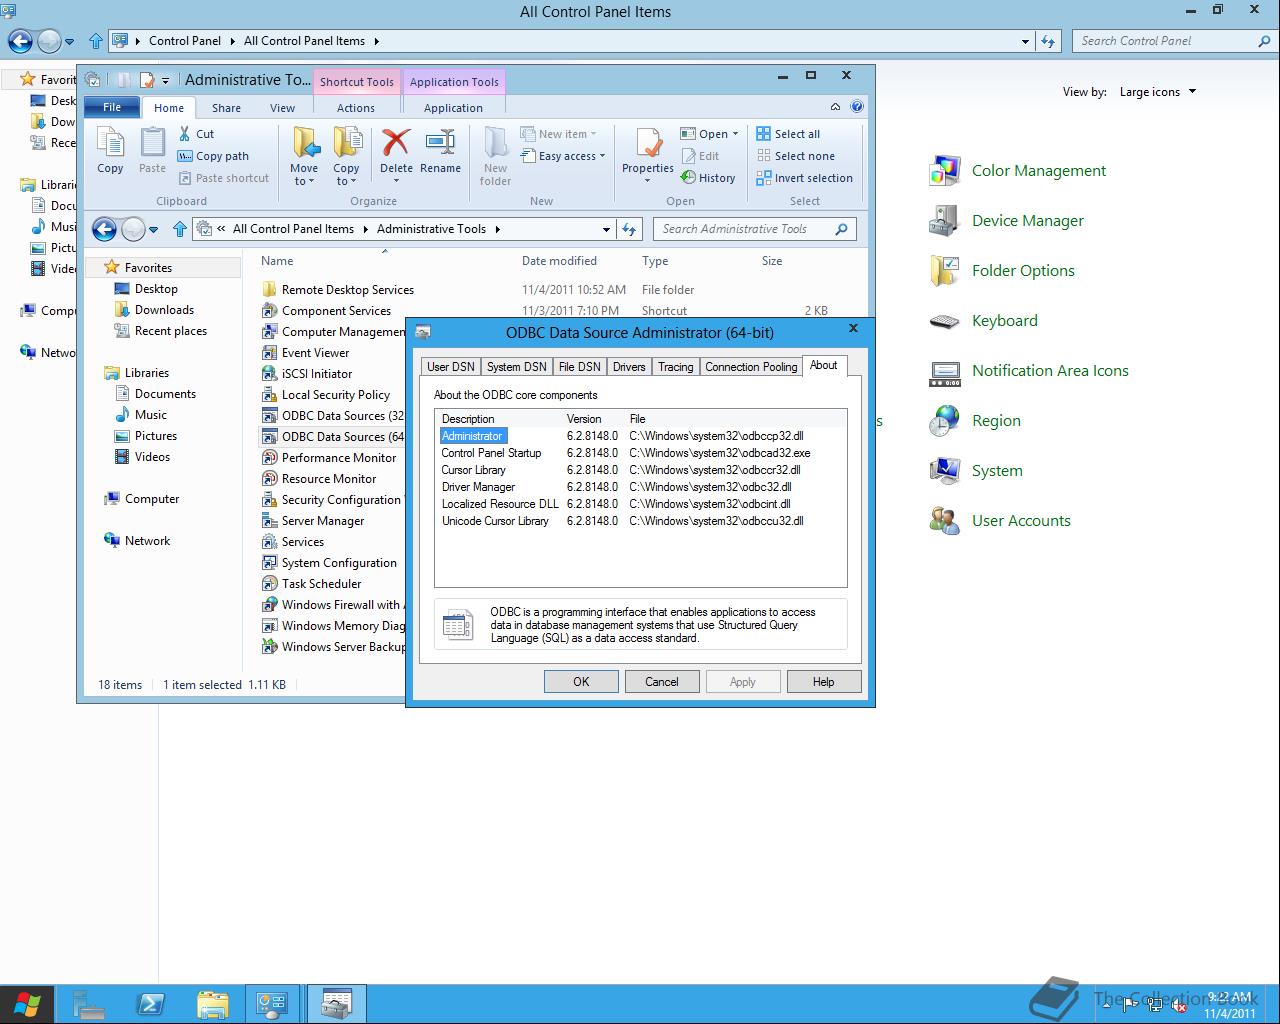Image resolution: width=1280 pixels, height=1024 pixels.
Task: Go up one level in Administrative Tools window
Action: (x=180, y=229)
